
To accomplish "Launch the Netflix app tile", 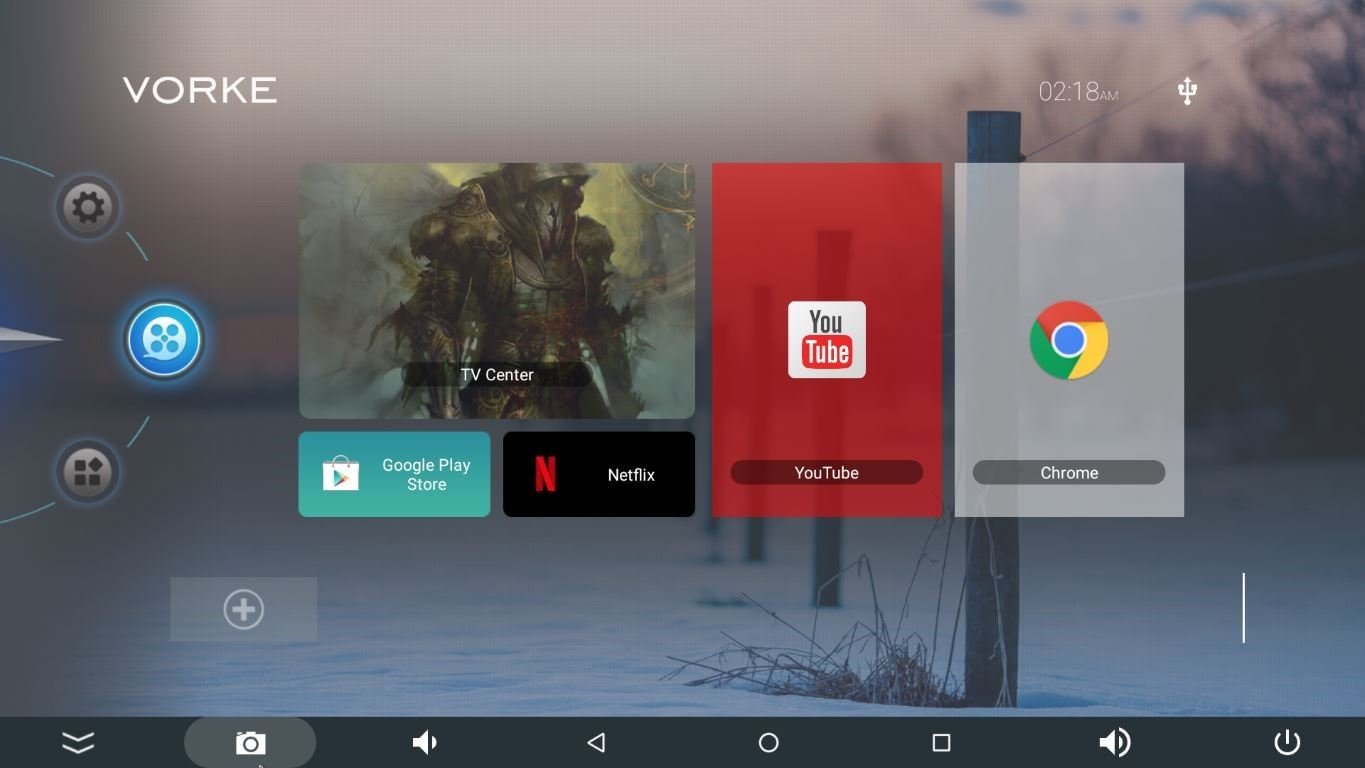I will coord(599,474).
